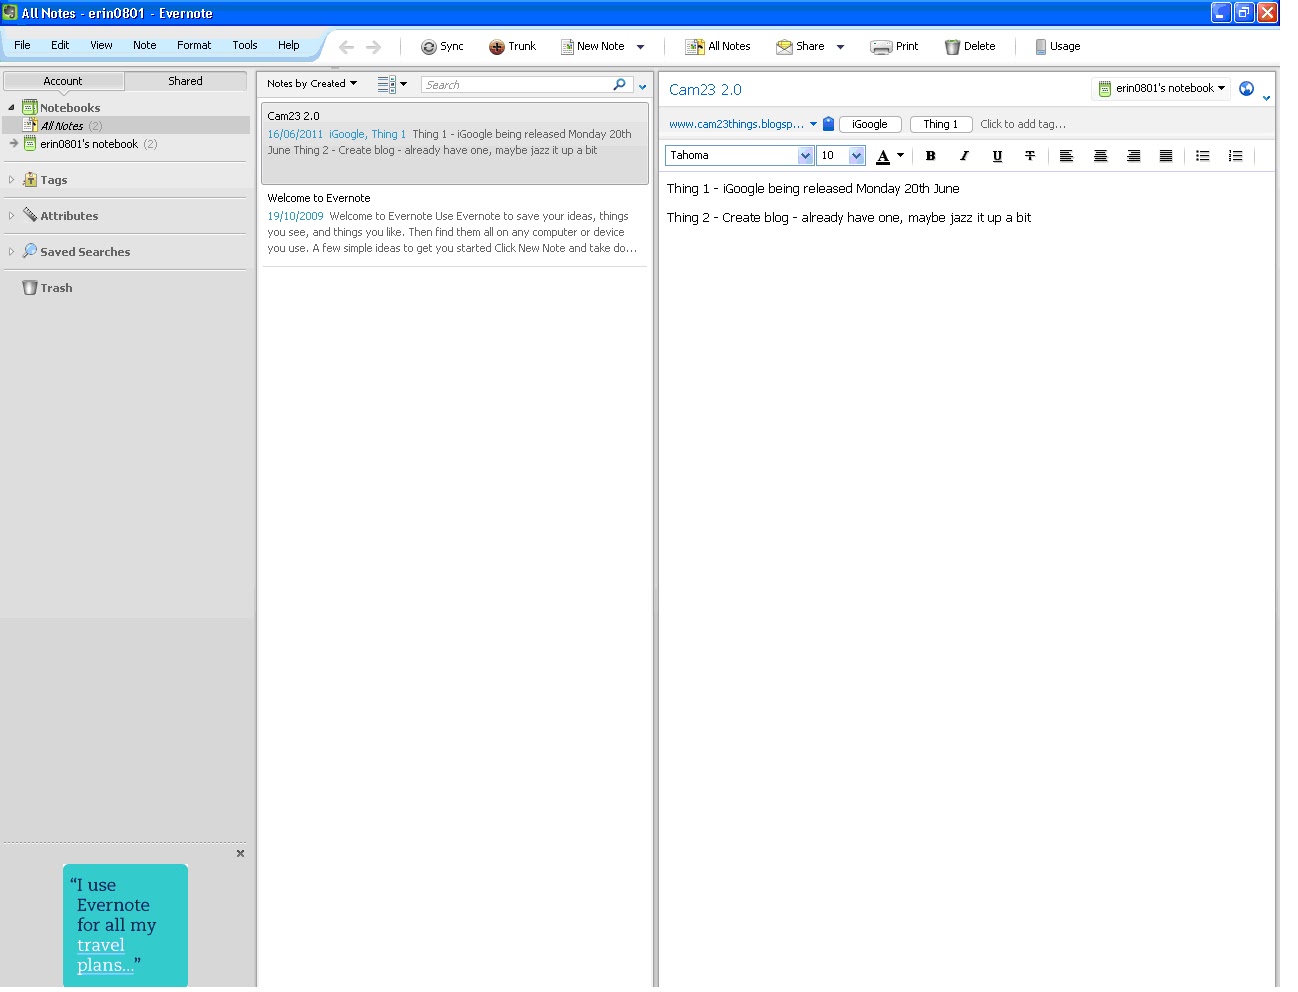This screenshot has height=992, width=1298.
Task: Open the Edit menu
Action: pos(60,45)
